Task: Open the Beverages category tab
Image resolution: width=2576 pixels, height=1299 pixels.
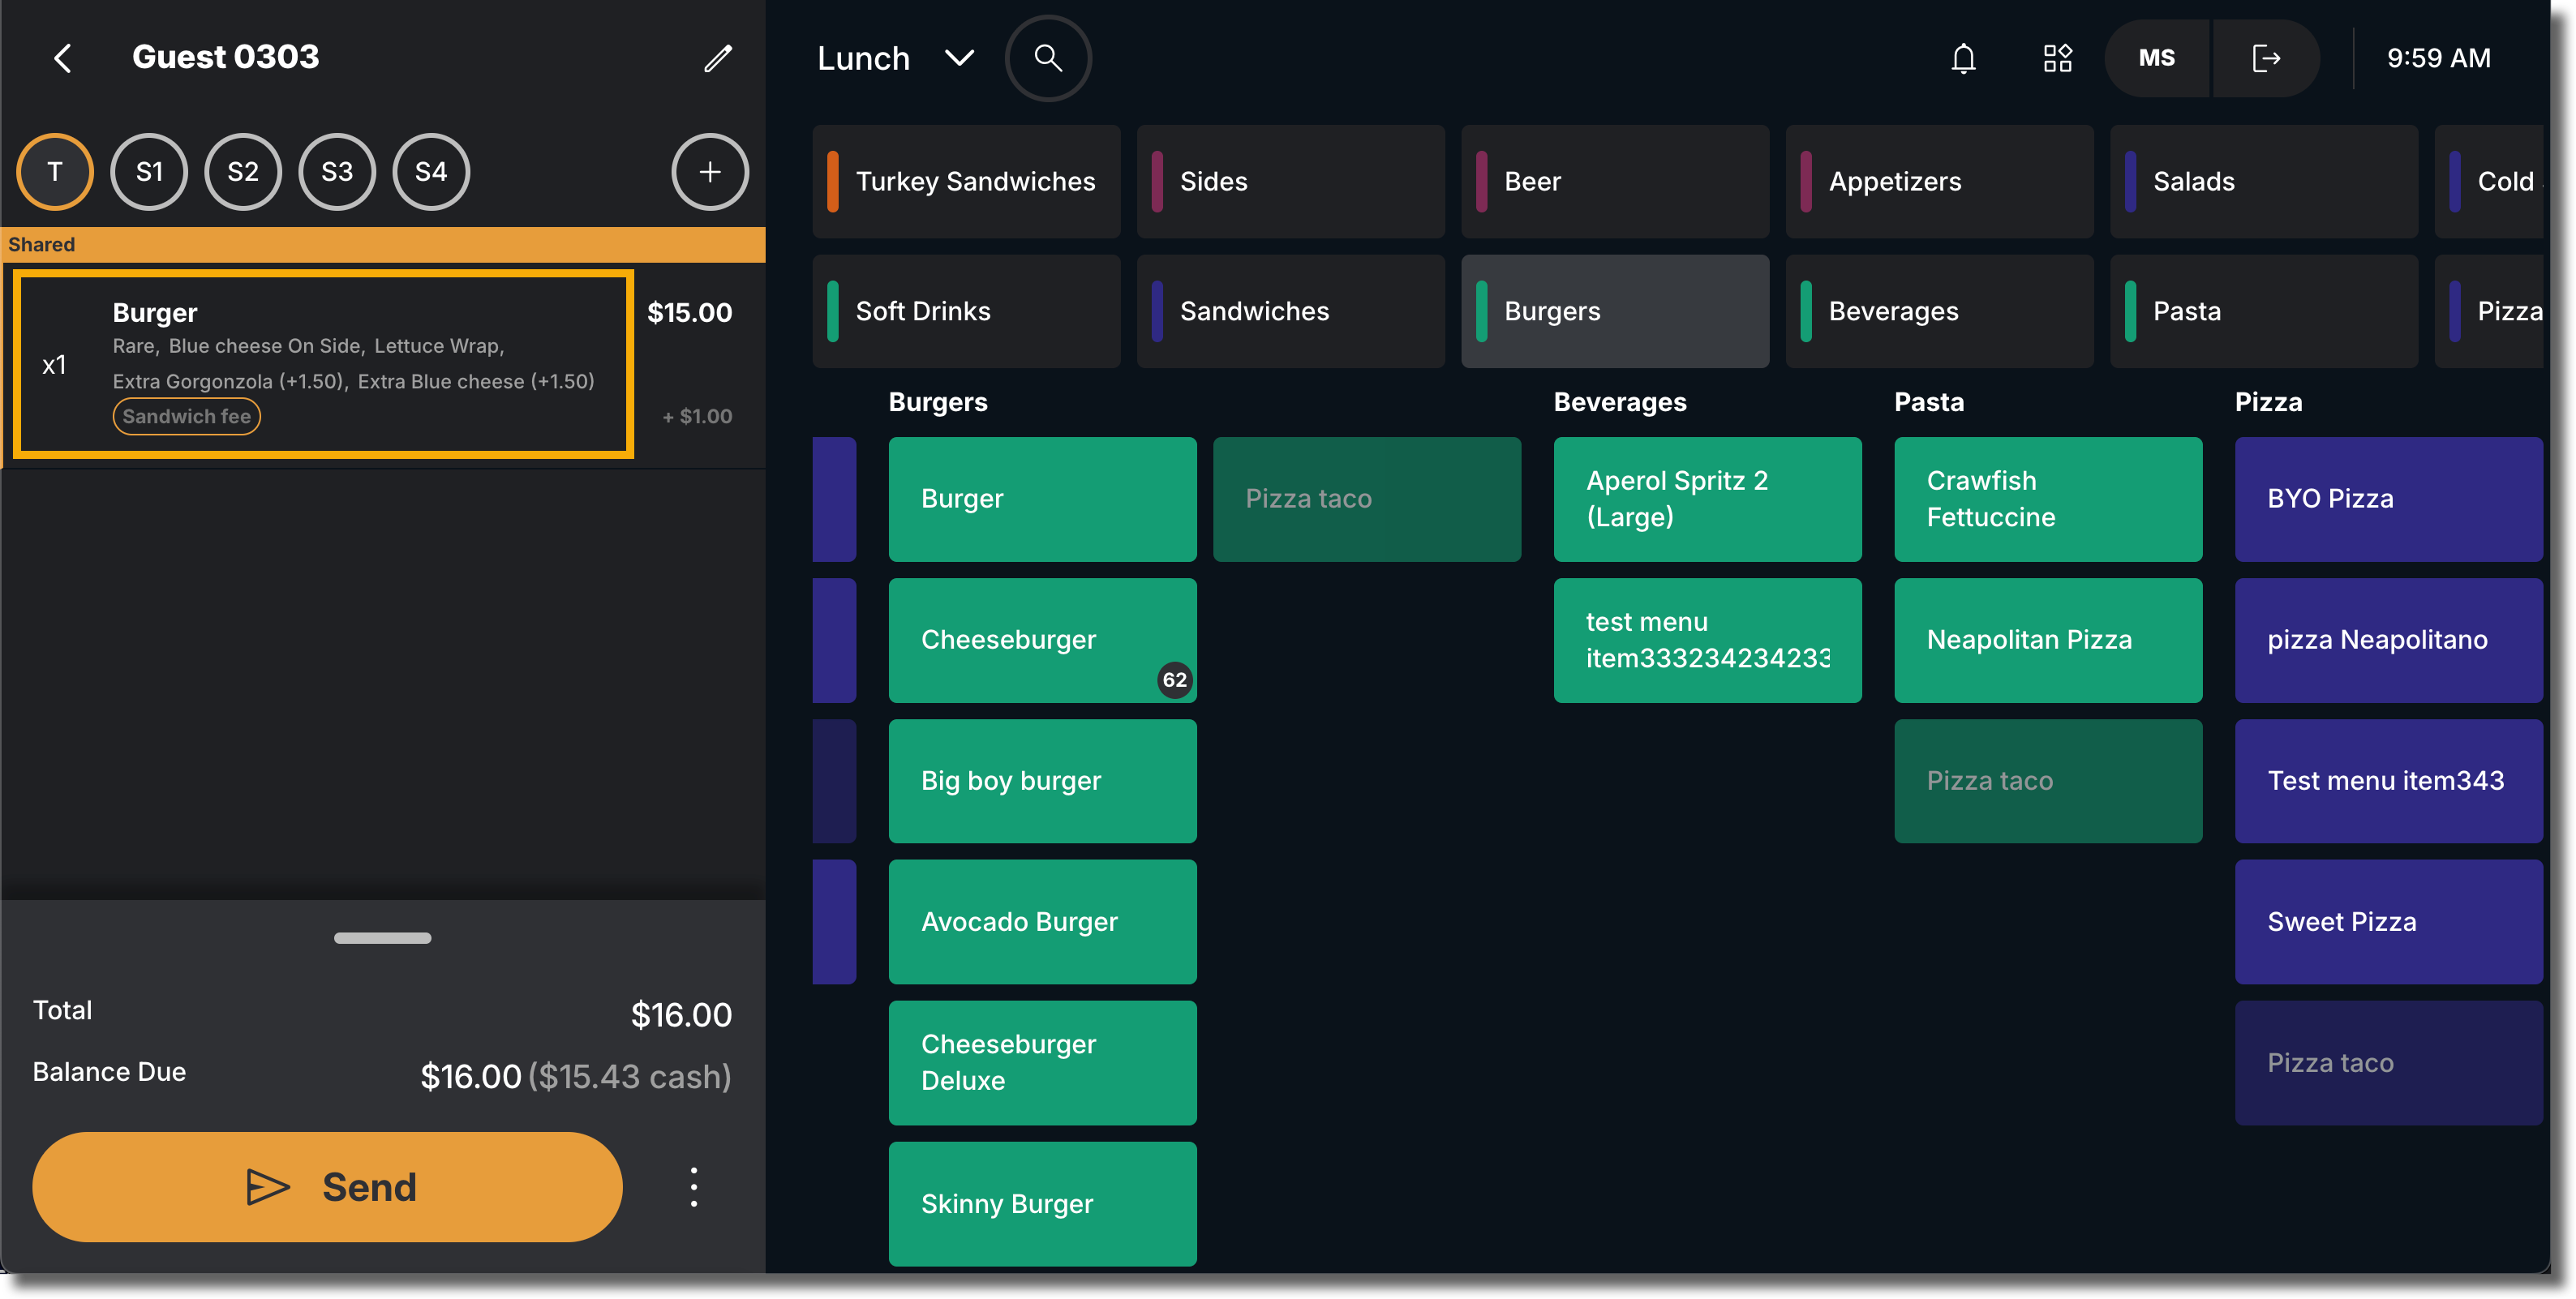Action: click(1939, 311)
